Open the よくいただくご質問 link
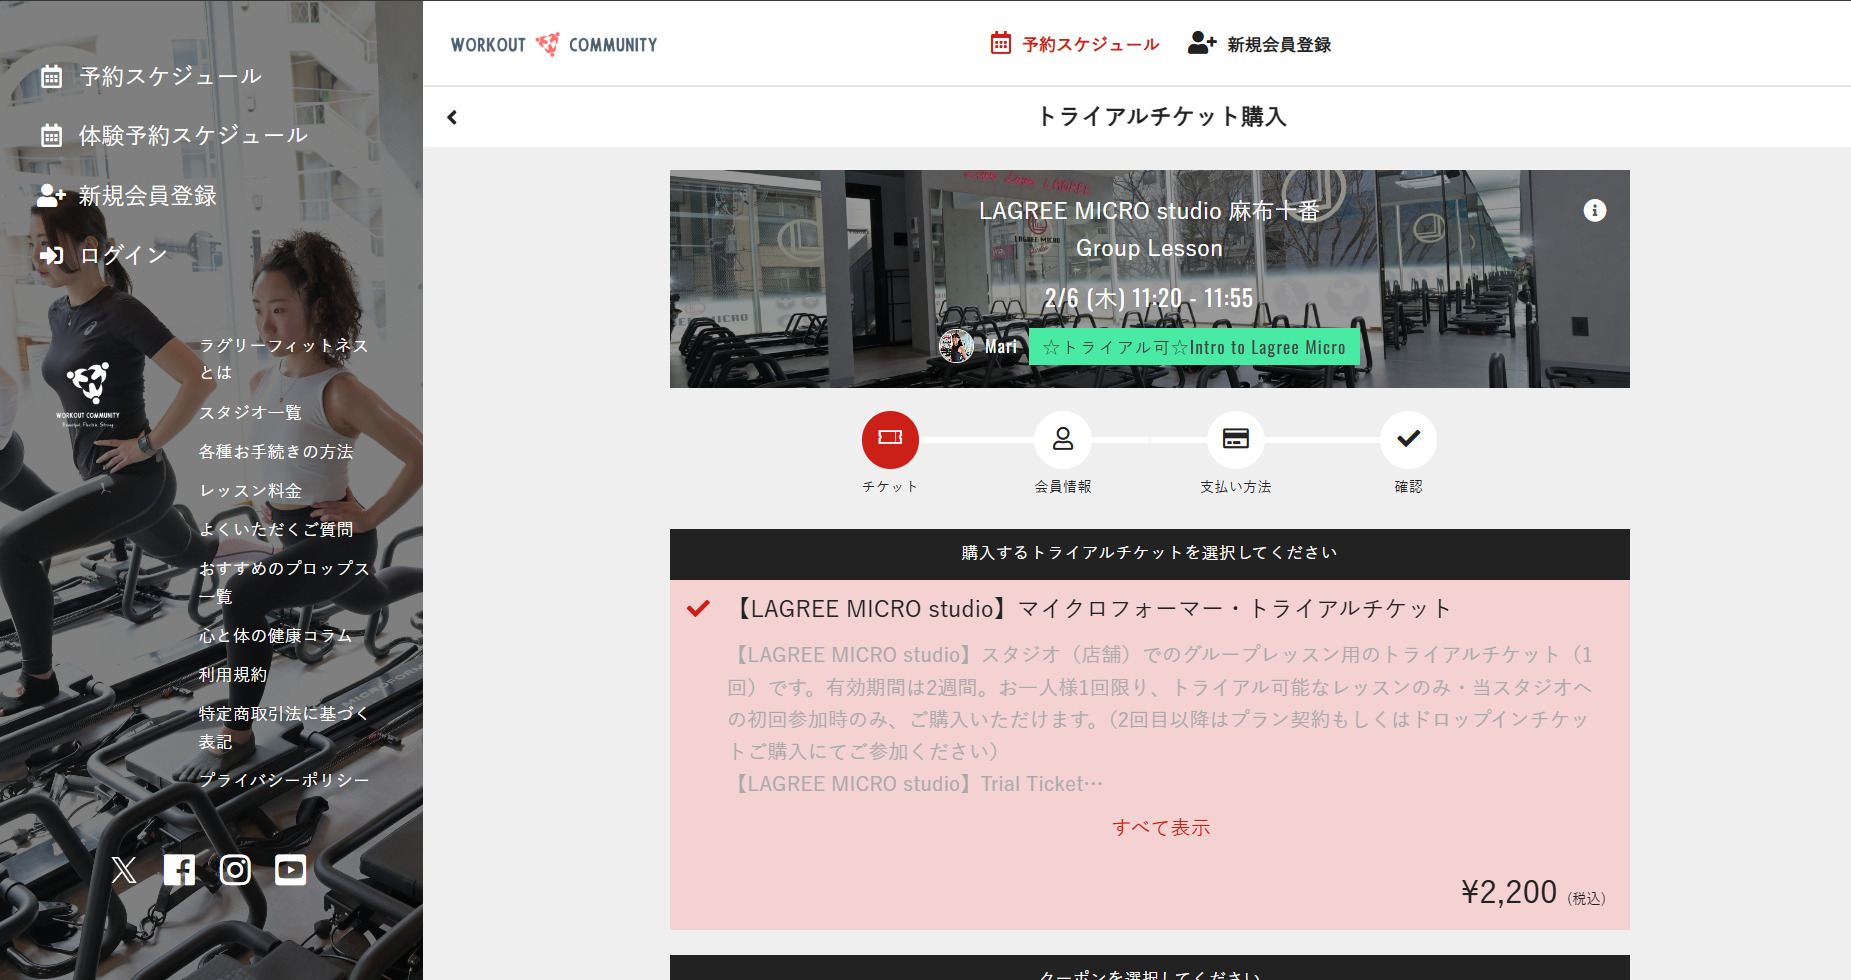This screenshot has height=980, width=1851. (276, 530)
